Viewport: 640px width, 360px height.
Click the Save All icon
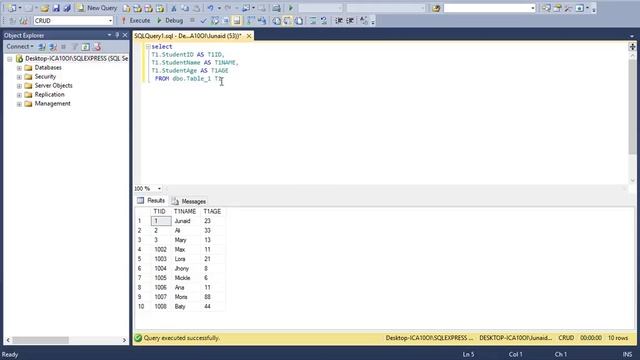(x=67, y=8)
